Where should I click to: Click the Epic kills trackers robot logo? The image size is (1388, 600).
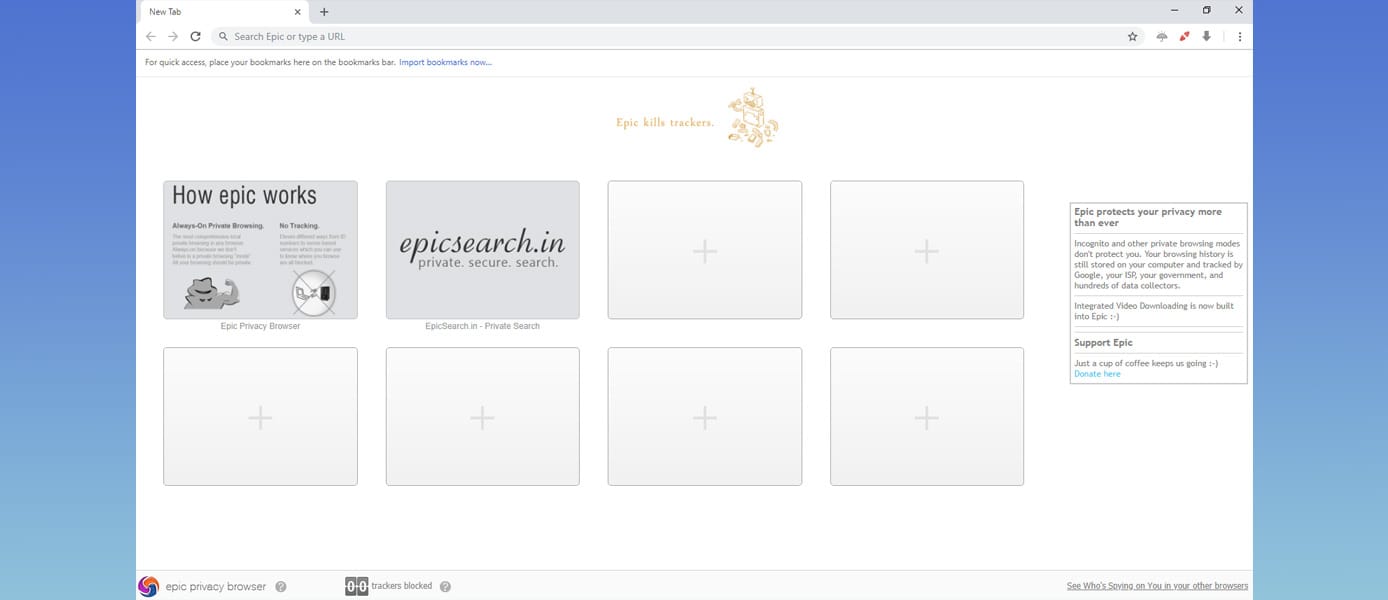(753, 117)
